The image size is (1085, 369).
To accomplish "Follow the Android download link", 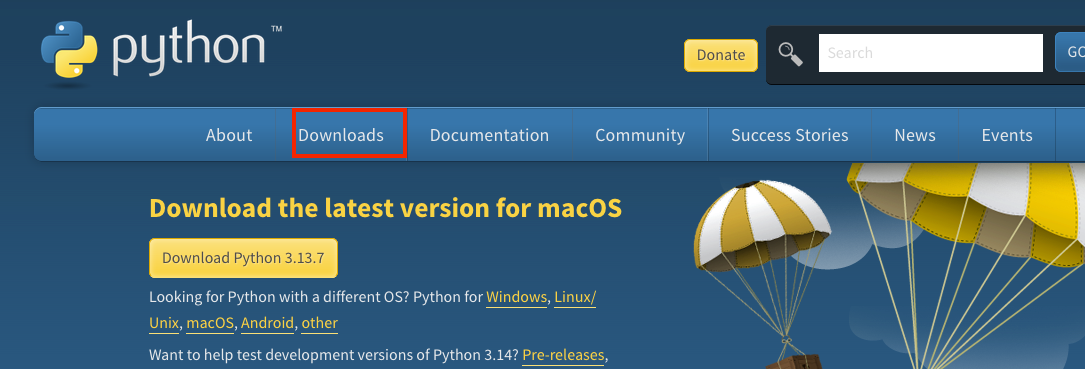I will (x=268, y=323).
